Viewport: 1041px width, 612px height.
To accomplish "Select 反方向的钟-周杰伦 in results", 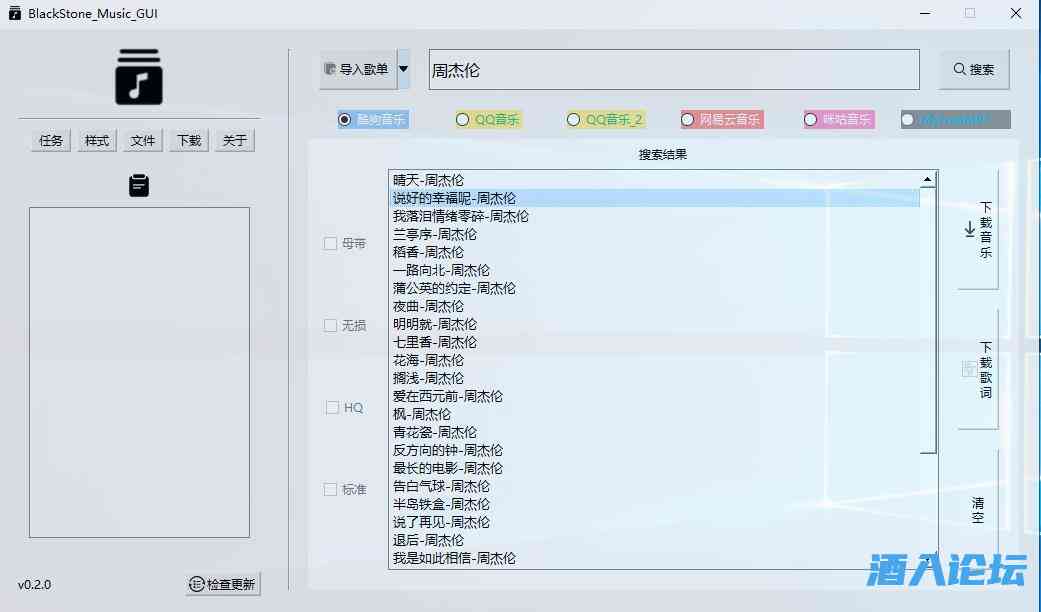I will tap(655, 450).
